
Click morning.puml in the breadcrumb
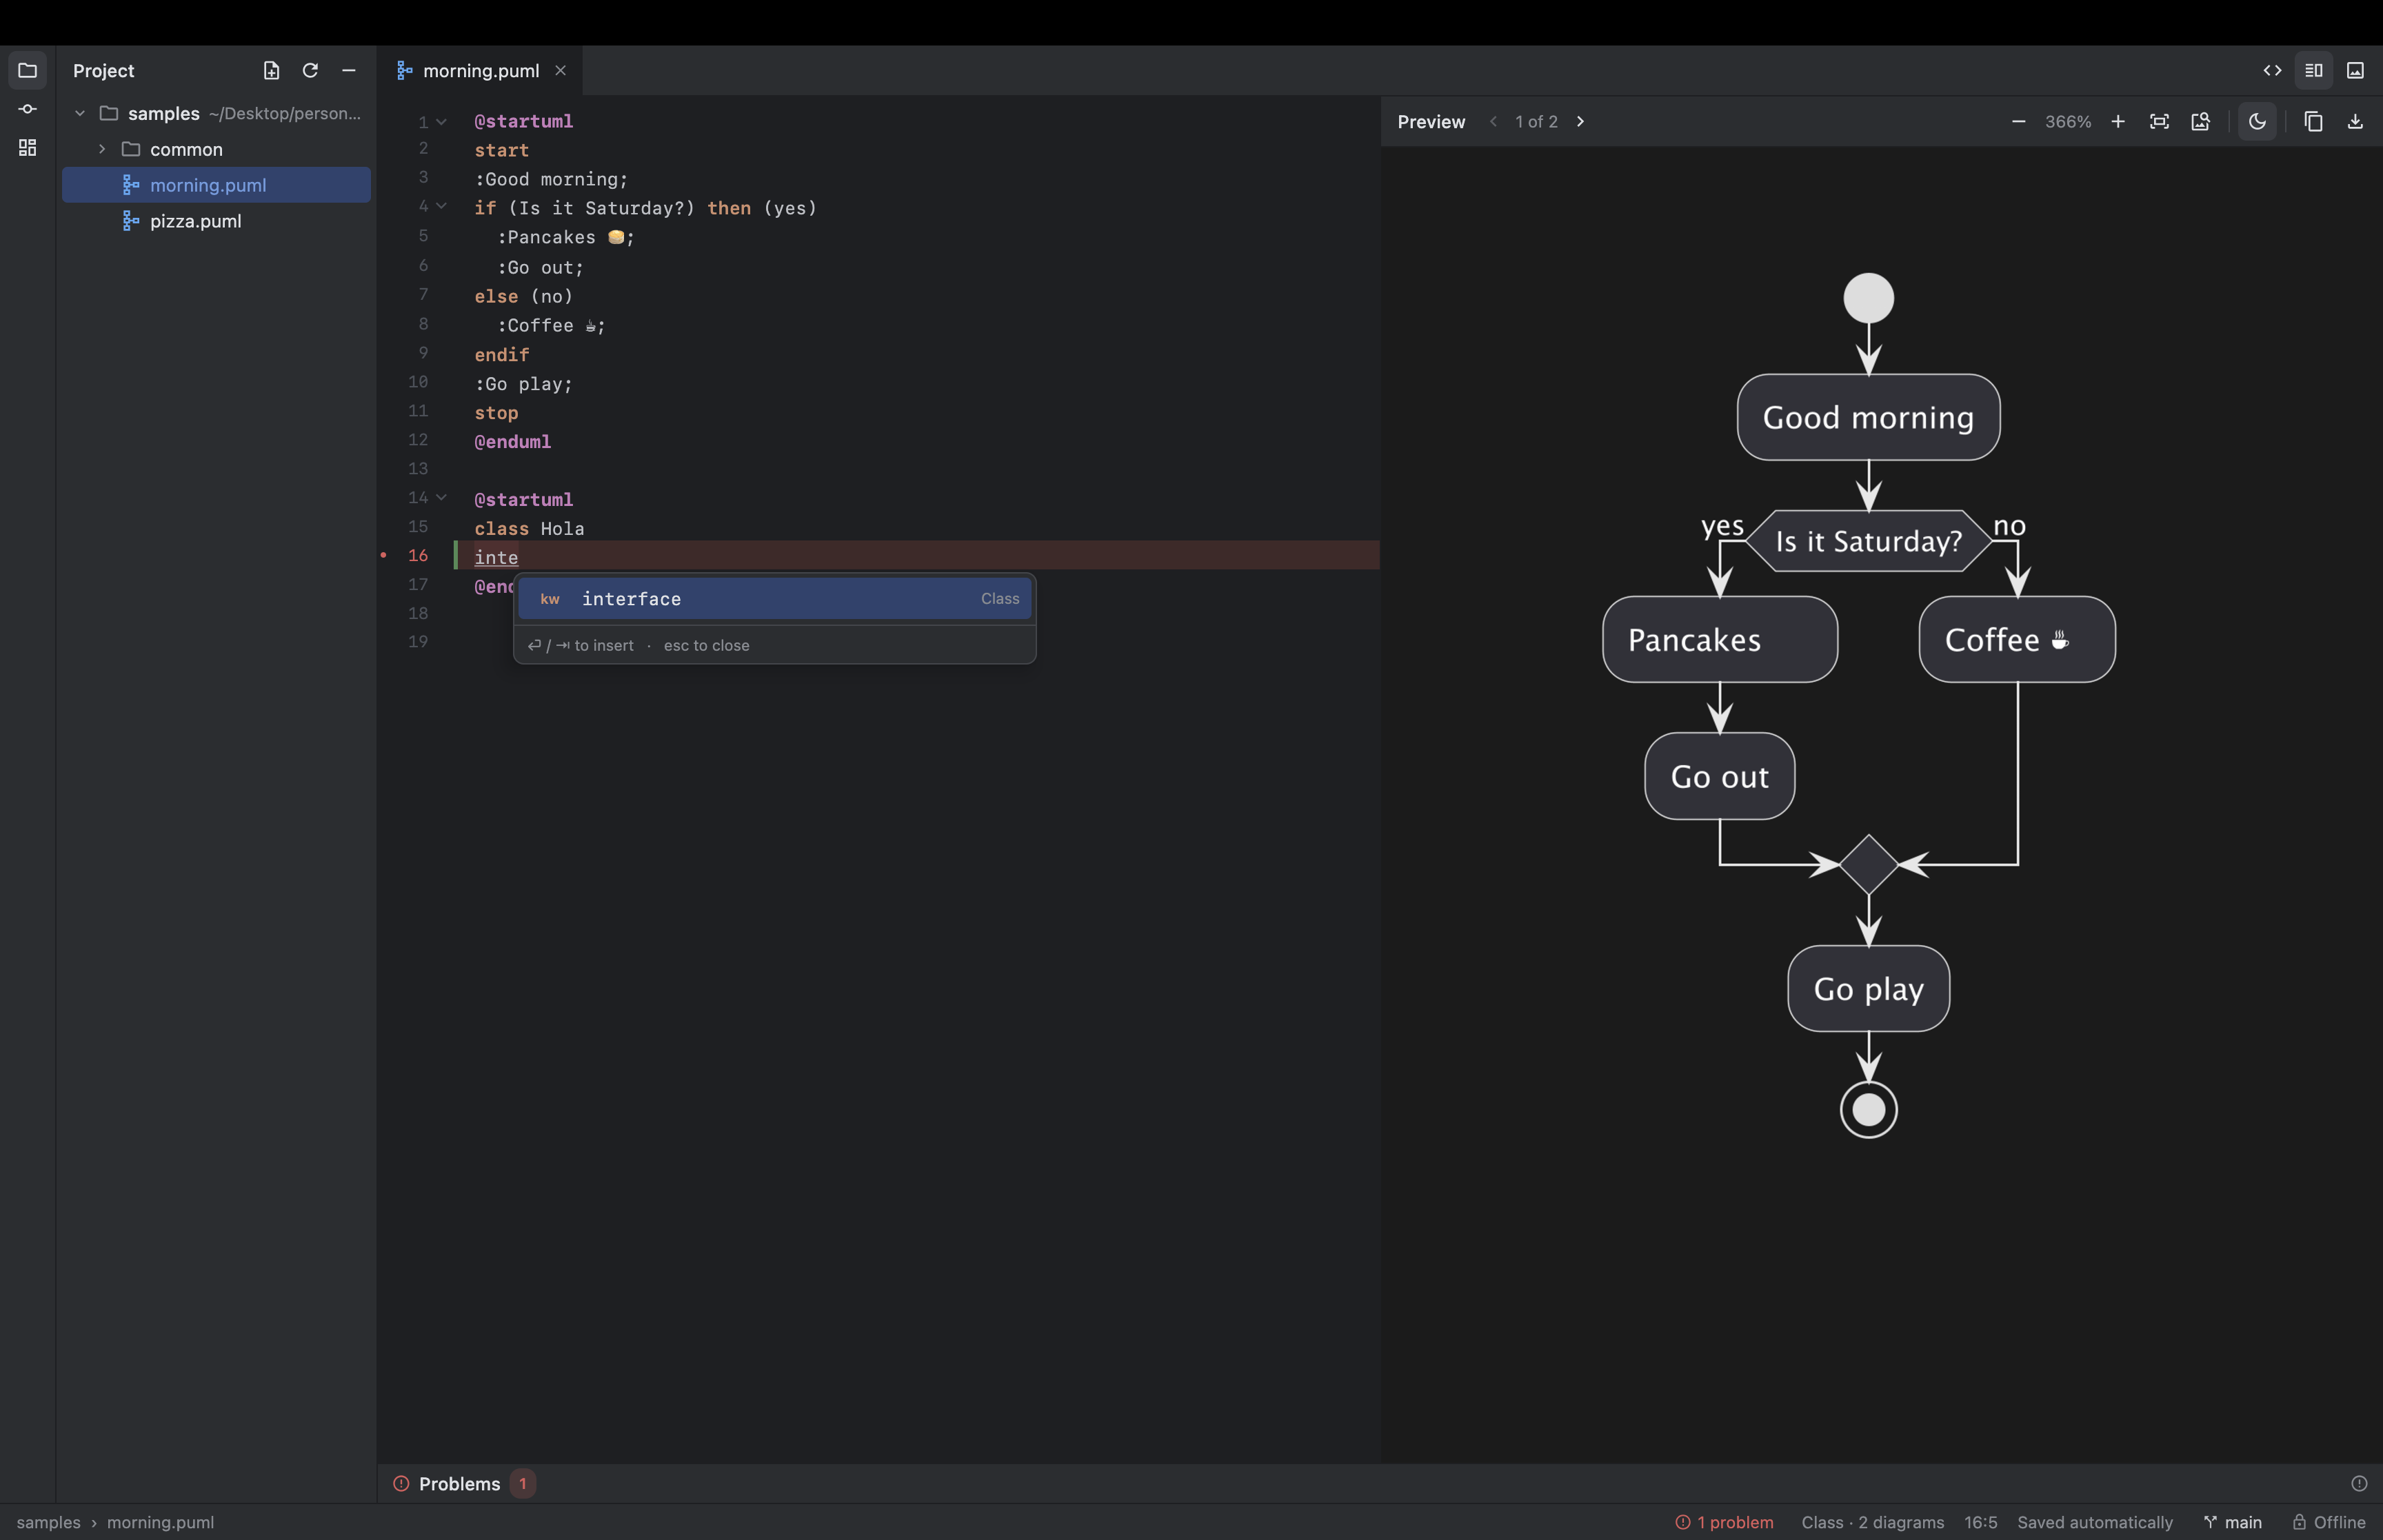click(160, 1522)
